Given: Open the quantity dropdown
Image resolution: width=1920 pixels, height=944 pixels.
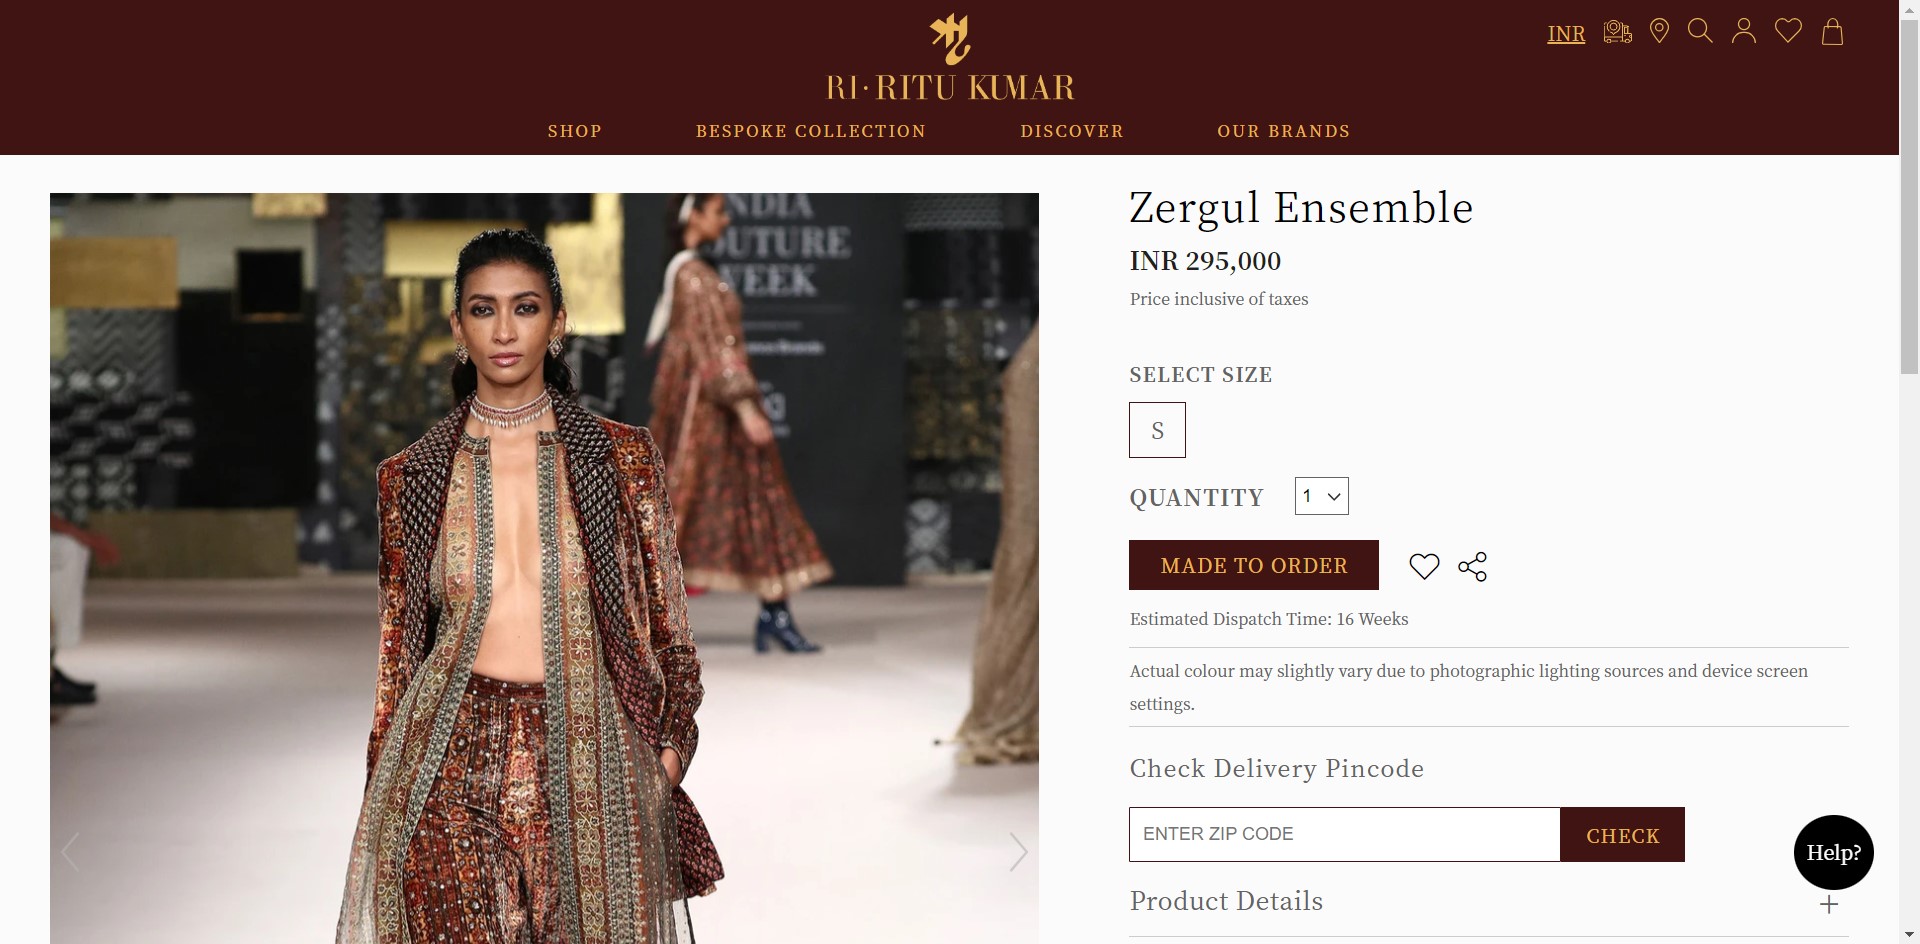Looking at the screenshot, I should tap(1321, 496).
